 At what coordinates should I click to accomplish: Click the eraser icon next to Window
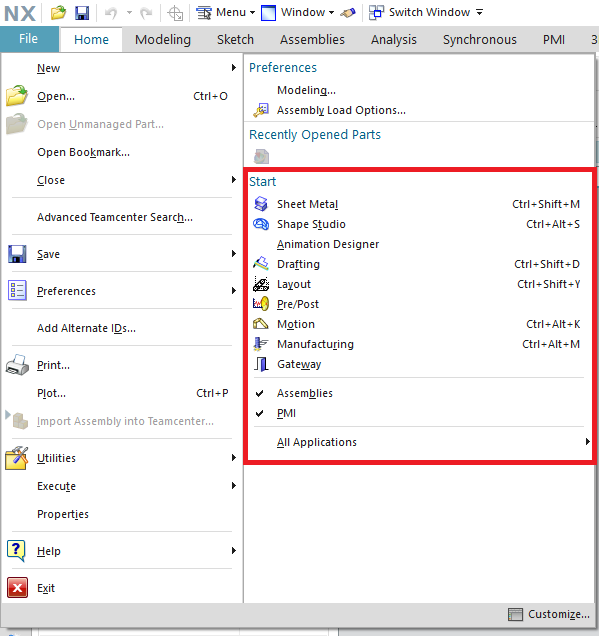click(x=348, y=13)
